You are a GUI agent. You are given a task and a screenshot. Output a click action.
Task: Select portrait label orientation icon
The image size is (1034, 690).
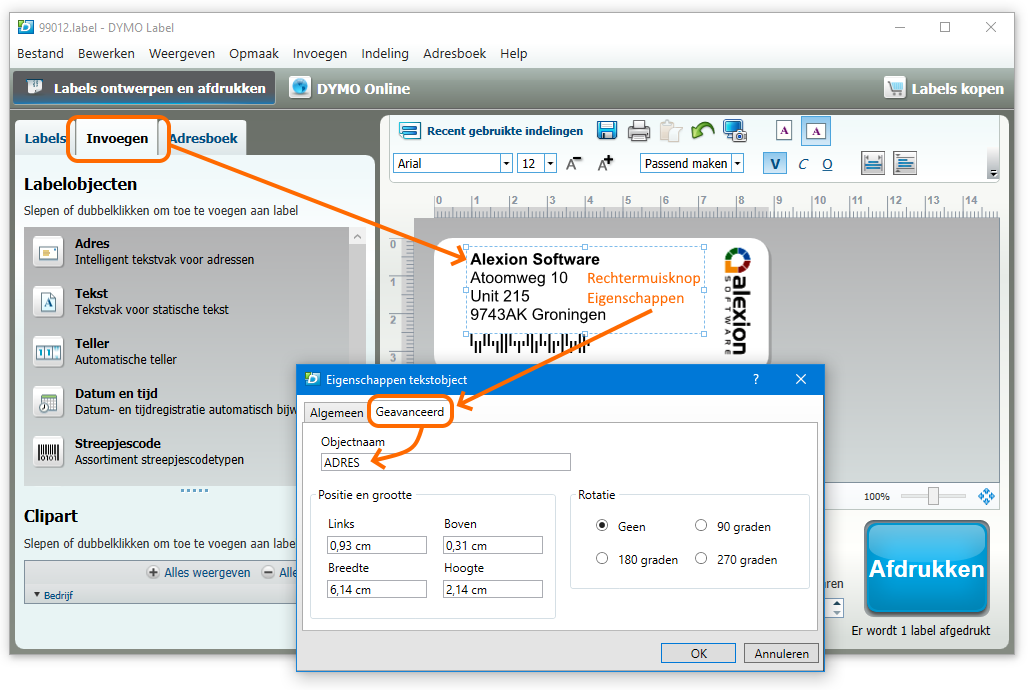click(784, 131)
